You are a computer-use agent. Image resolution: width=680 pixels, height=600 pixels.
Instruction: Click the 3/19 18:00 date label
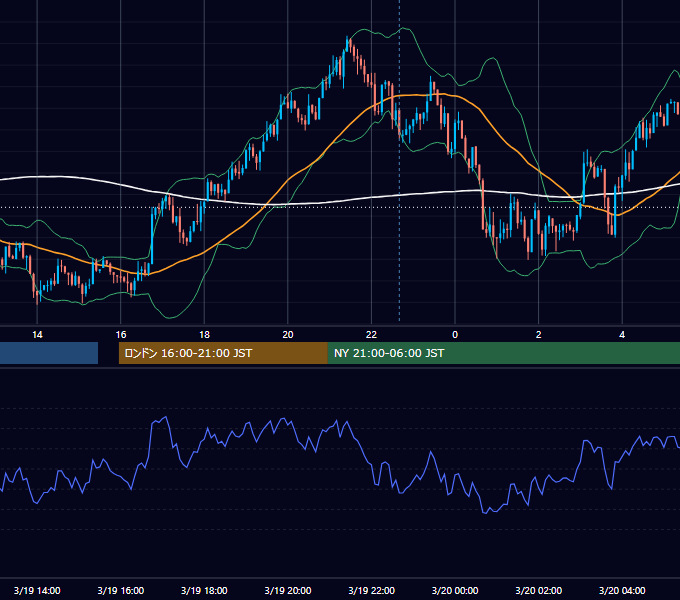coord(204,590)
